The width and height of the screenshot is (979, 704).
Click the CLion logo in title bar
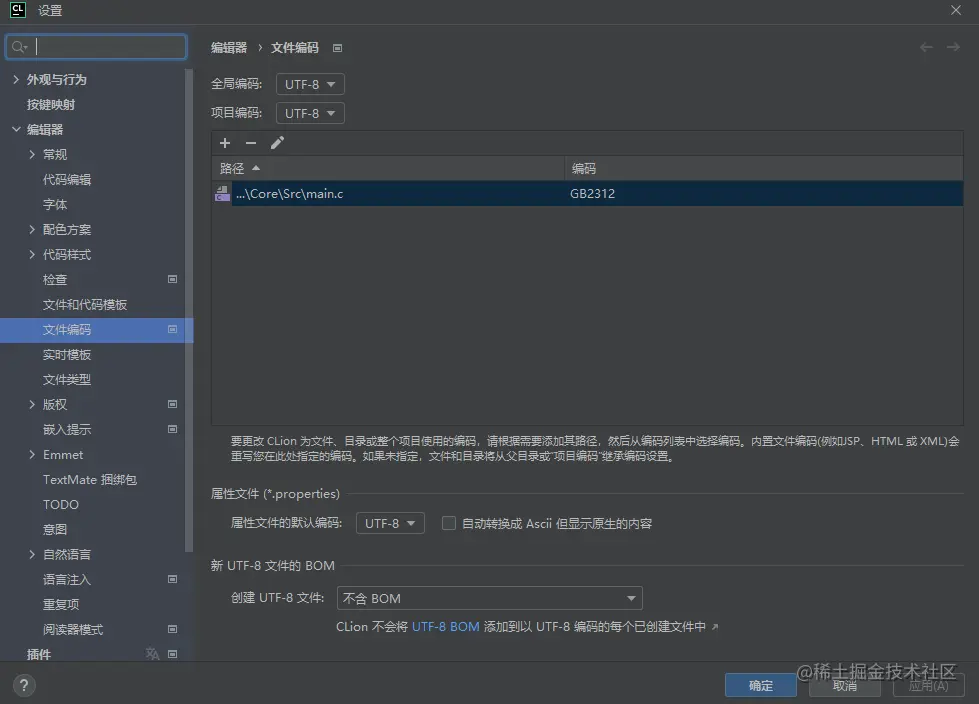(17, 10)
